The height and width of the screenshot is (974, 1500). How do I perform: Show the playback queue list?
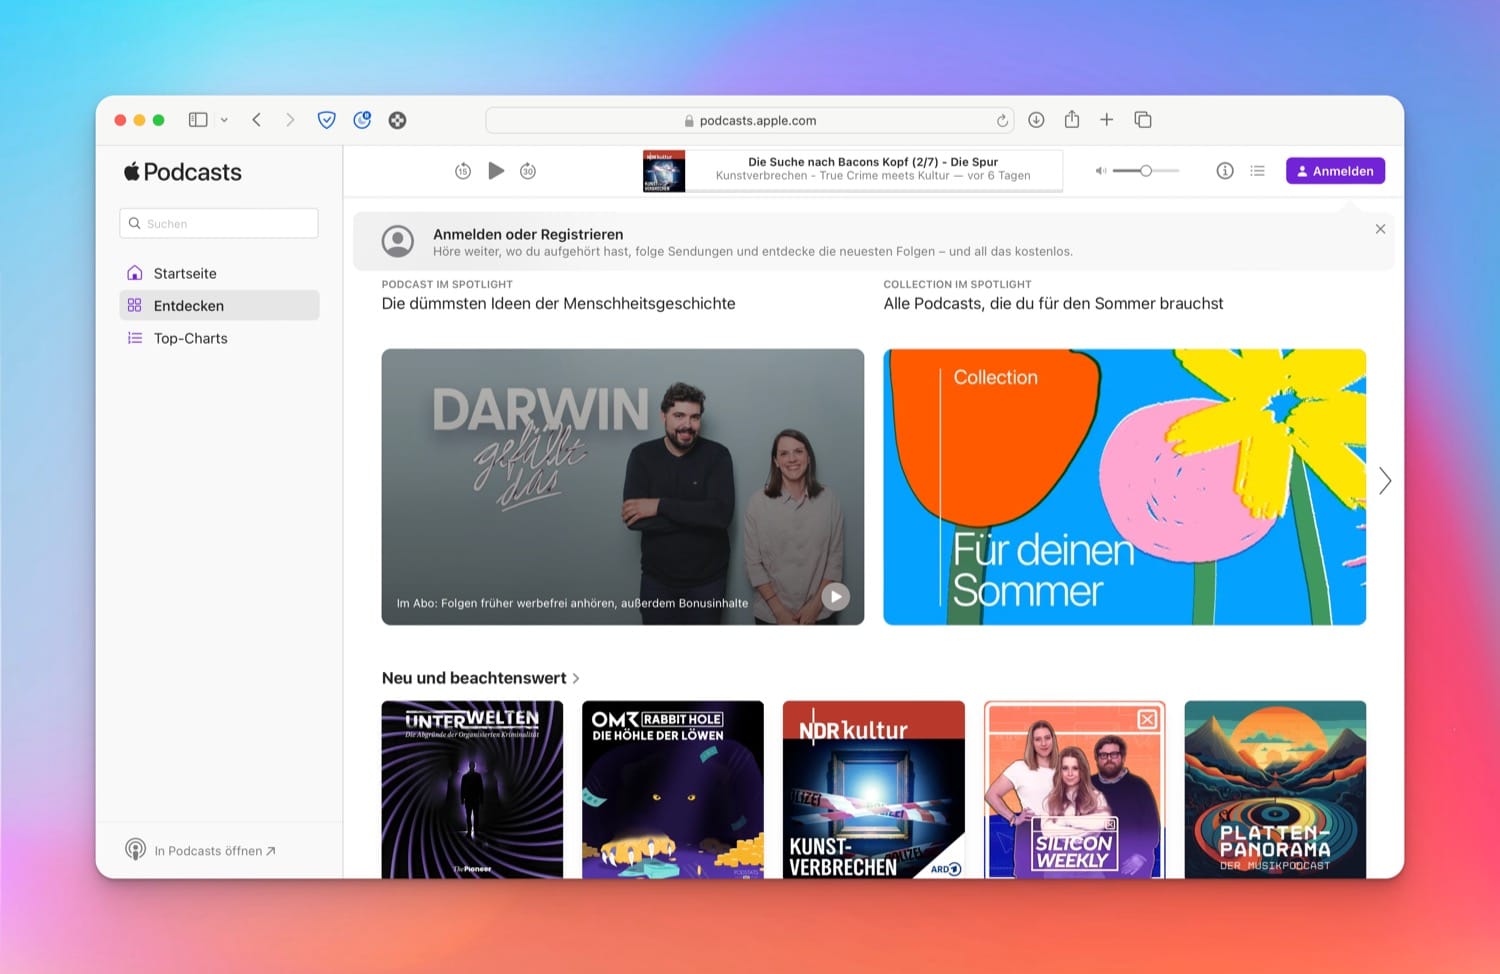click(x=1257, y=171)
